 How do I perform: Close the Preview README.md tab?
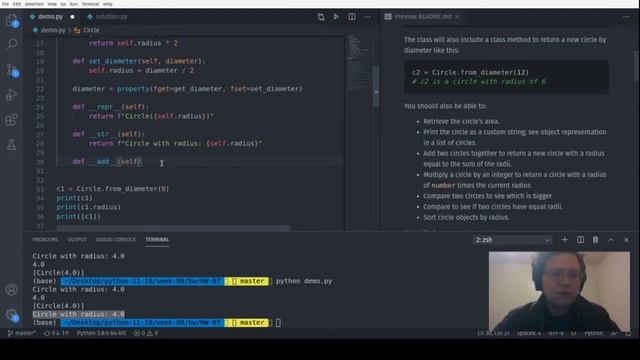click(458, 17)
